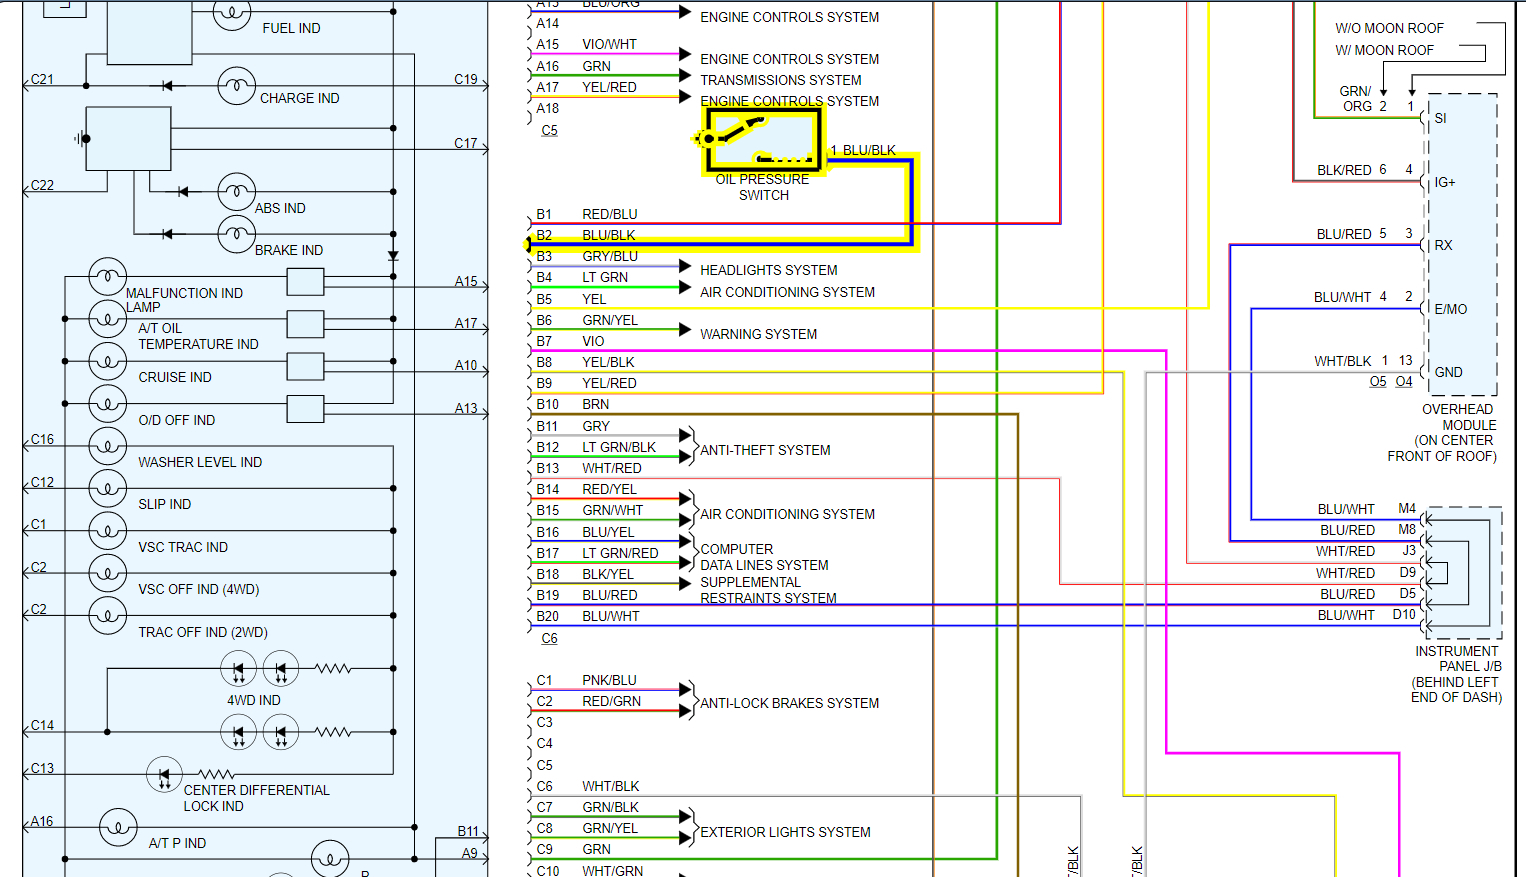Select the CHARGE IND lamp symbol

tap(237, 86)
